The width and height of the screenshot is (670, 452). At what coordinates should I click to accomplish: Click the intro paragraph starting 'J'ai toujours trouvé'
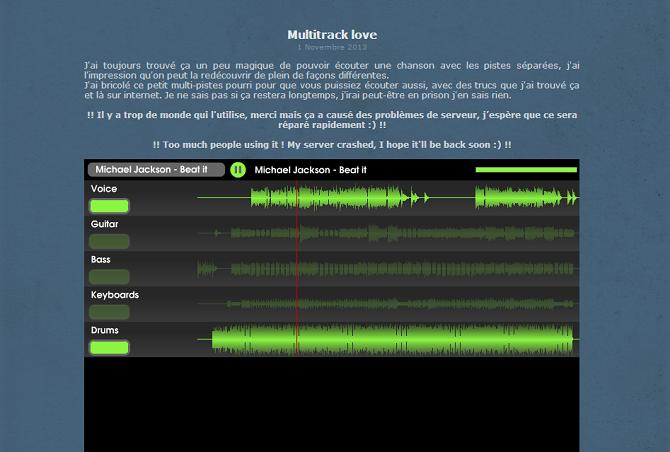(x=332, y=80)
